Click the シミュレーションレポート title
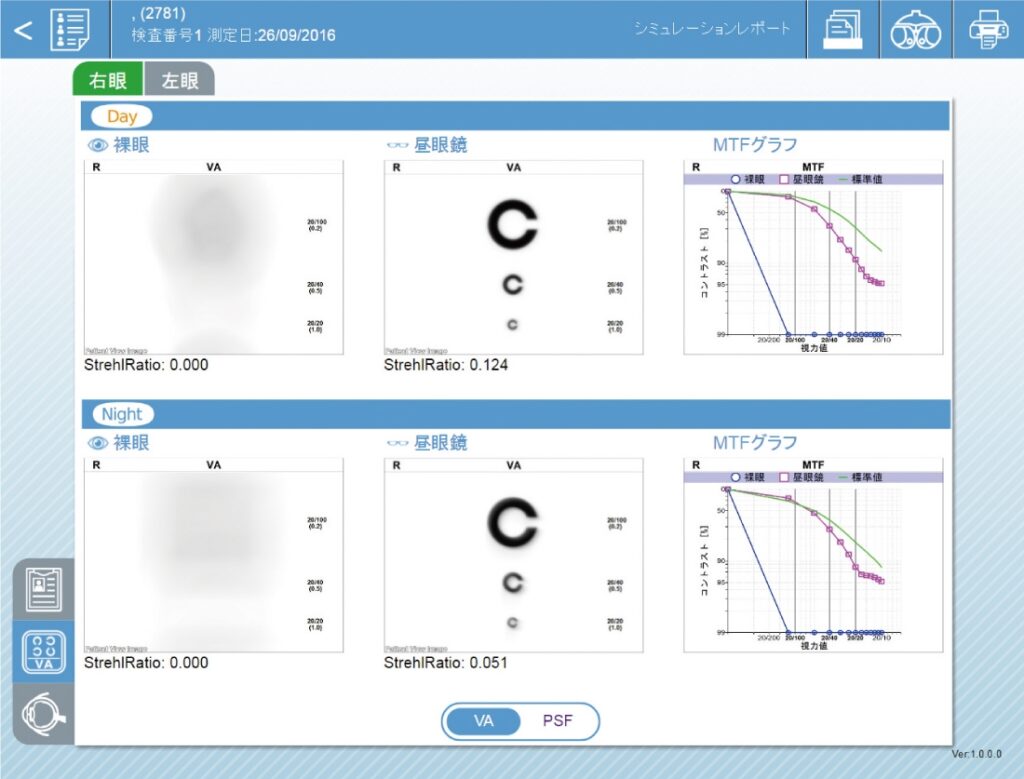The image size is (1024, 779). point(712,28)
